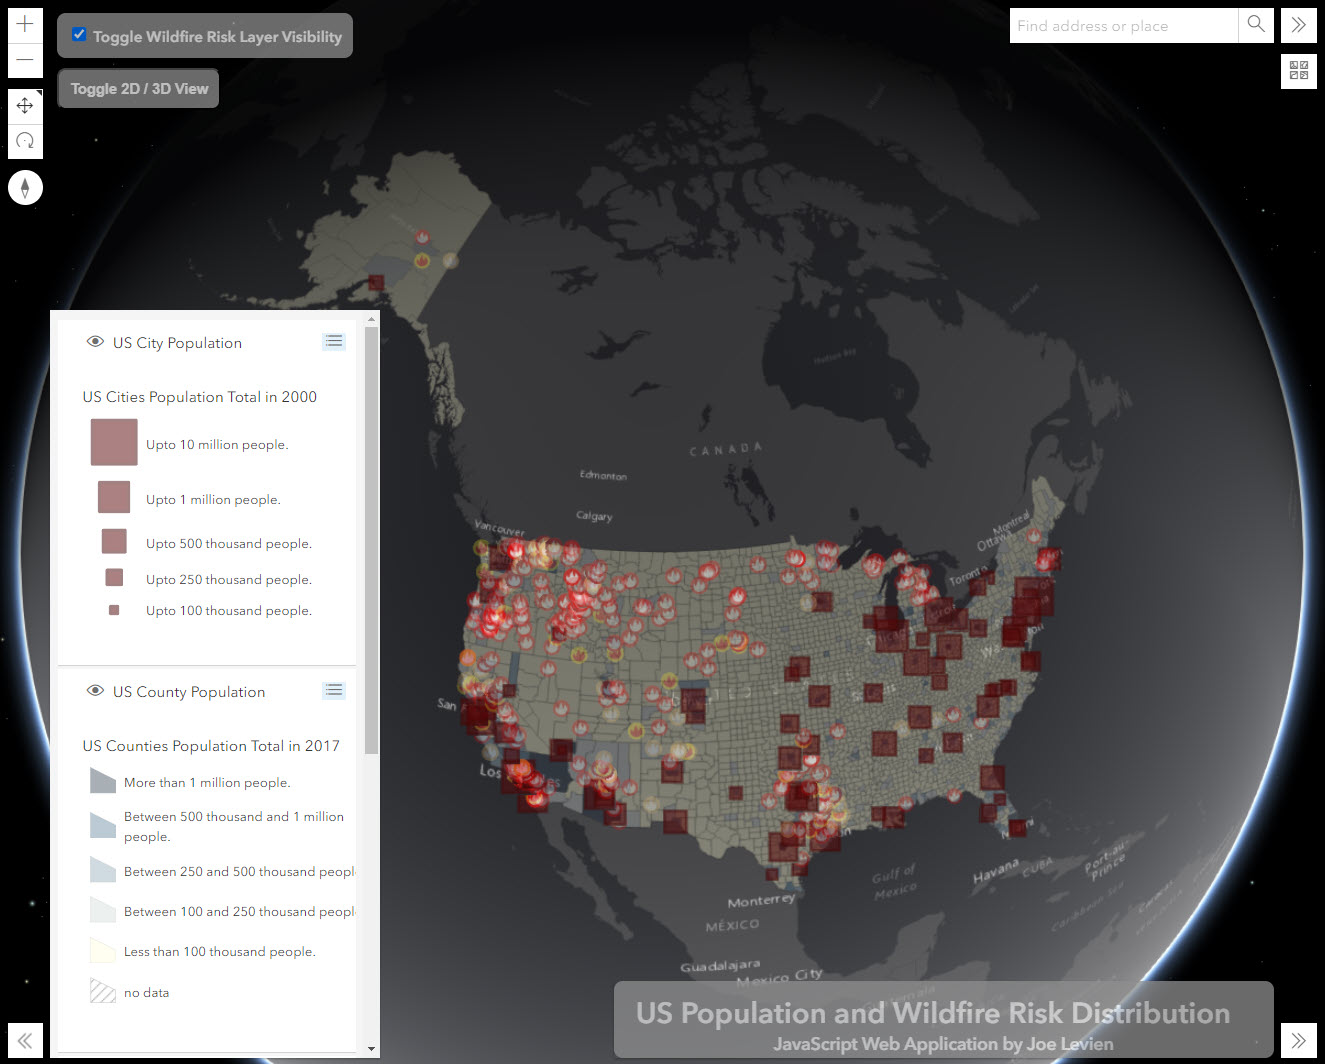Select the US Cities Population Total in 2000 heading
Screen dimensions: 1325x1064
tap(199, 396)
